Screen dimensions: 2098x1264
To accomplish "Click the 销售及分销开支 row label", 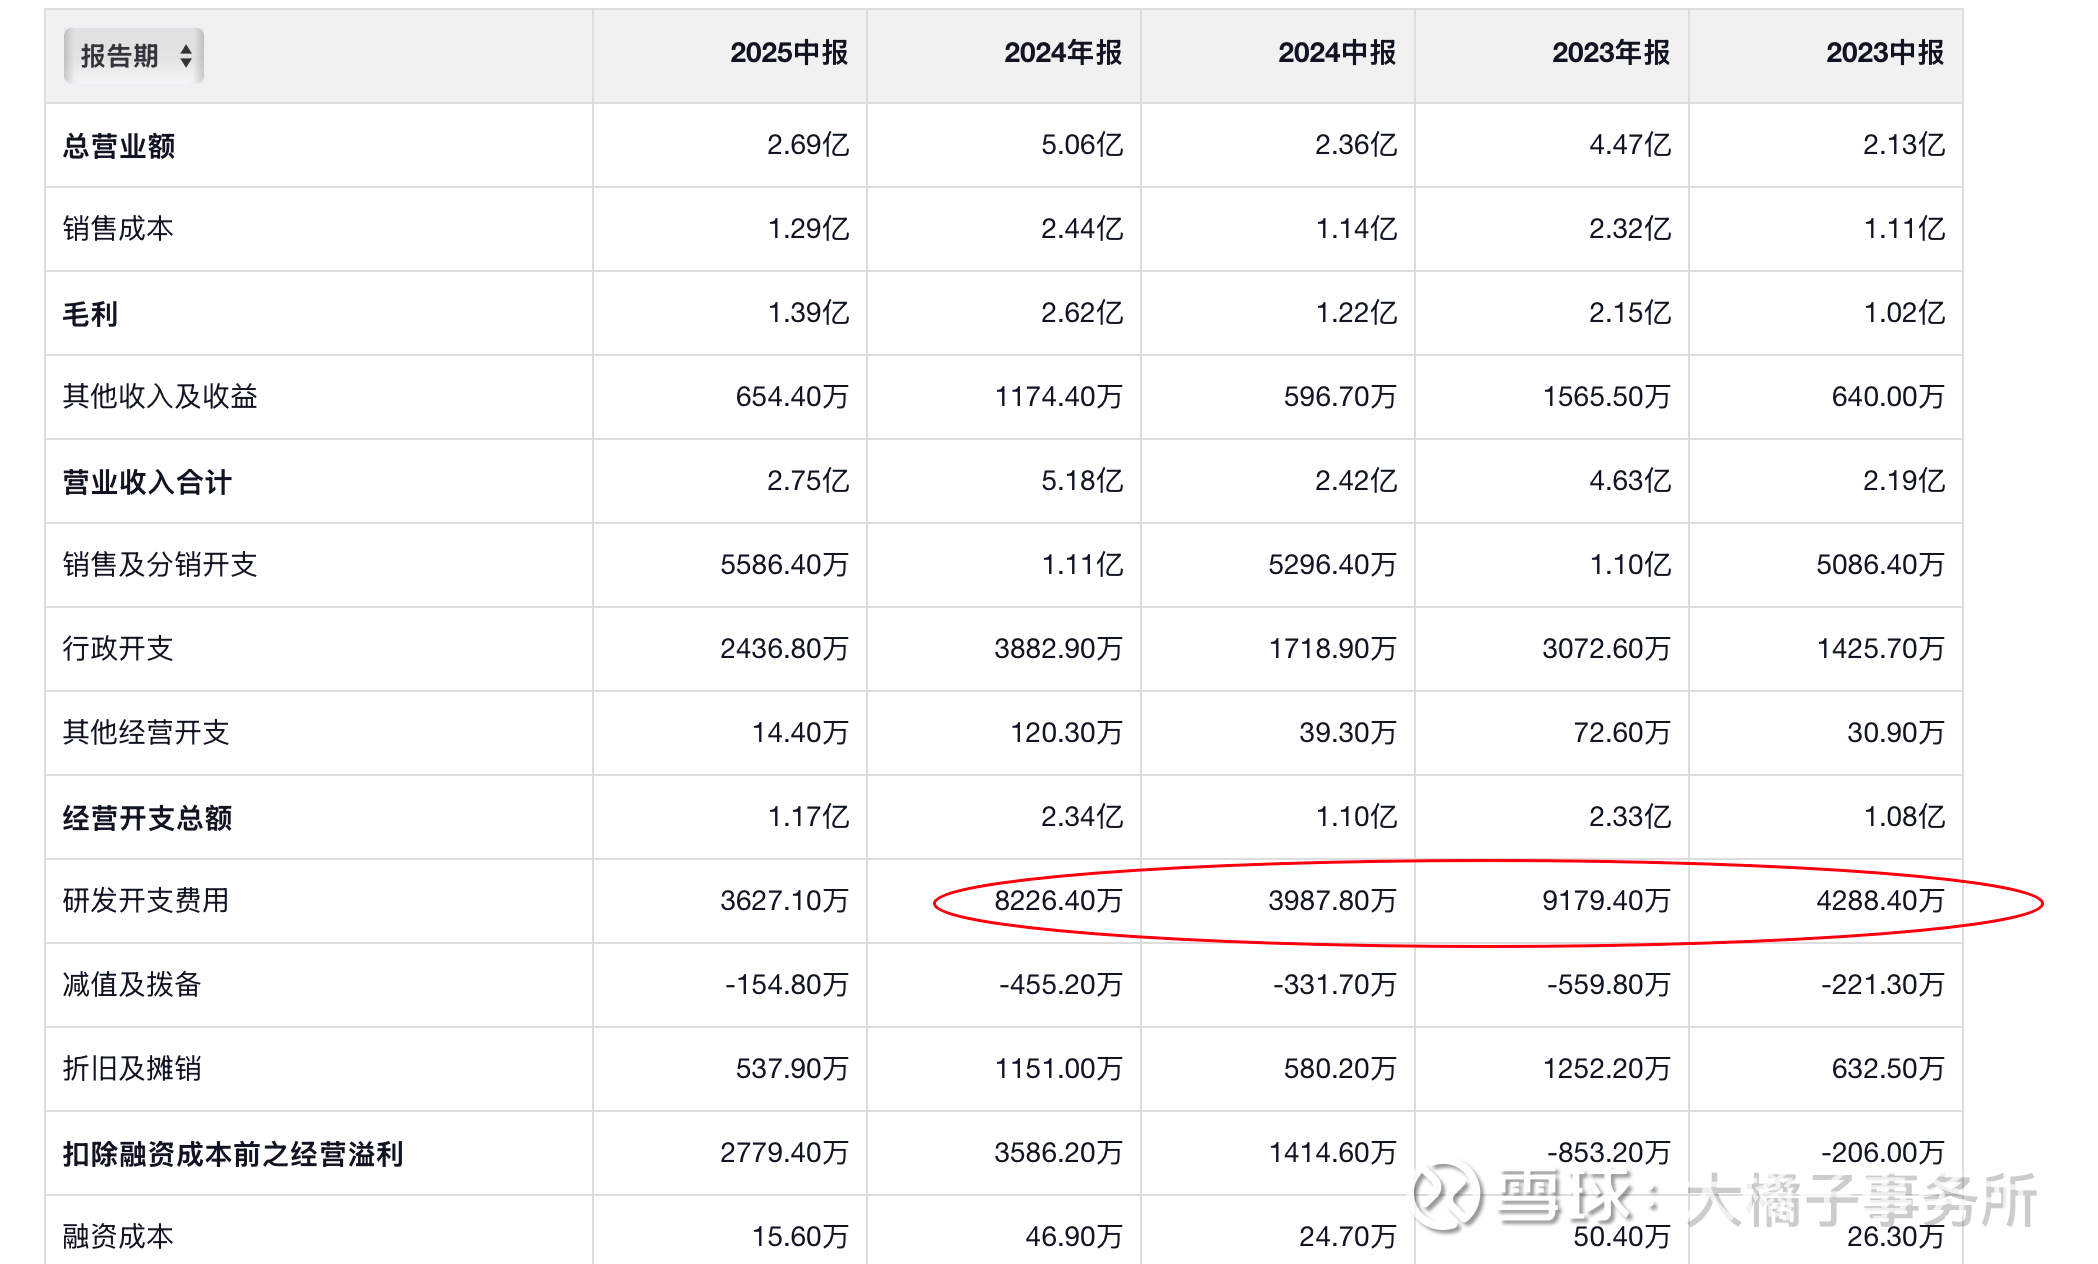I will 160,565.
